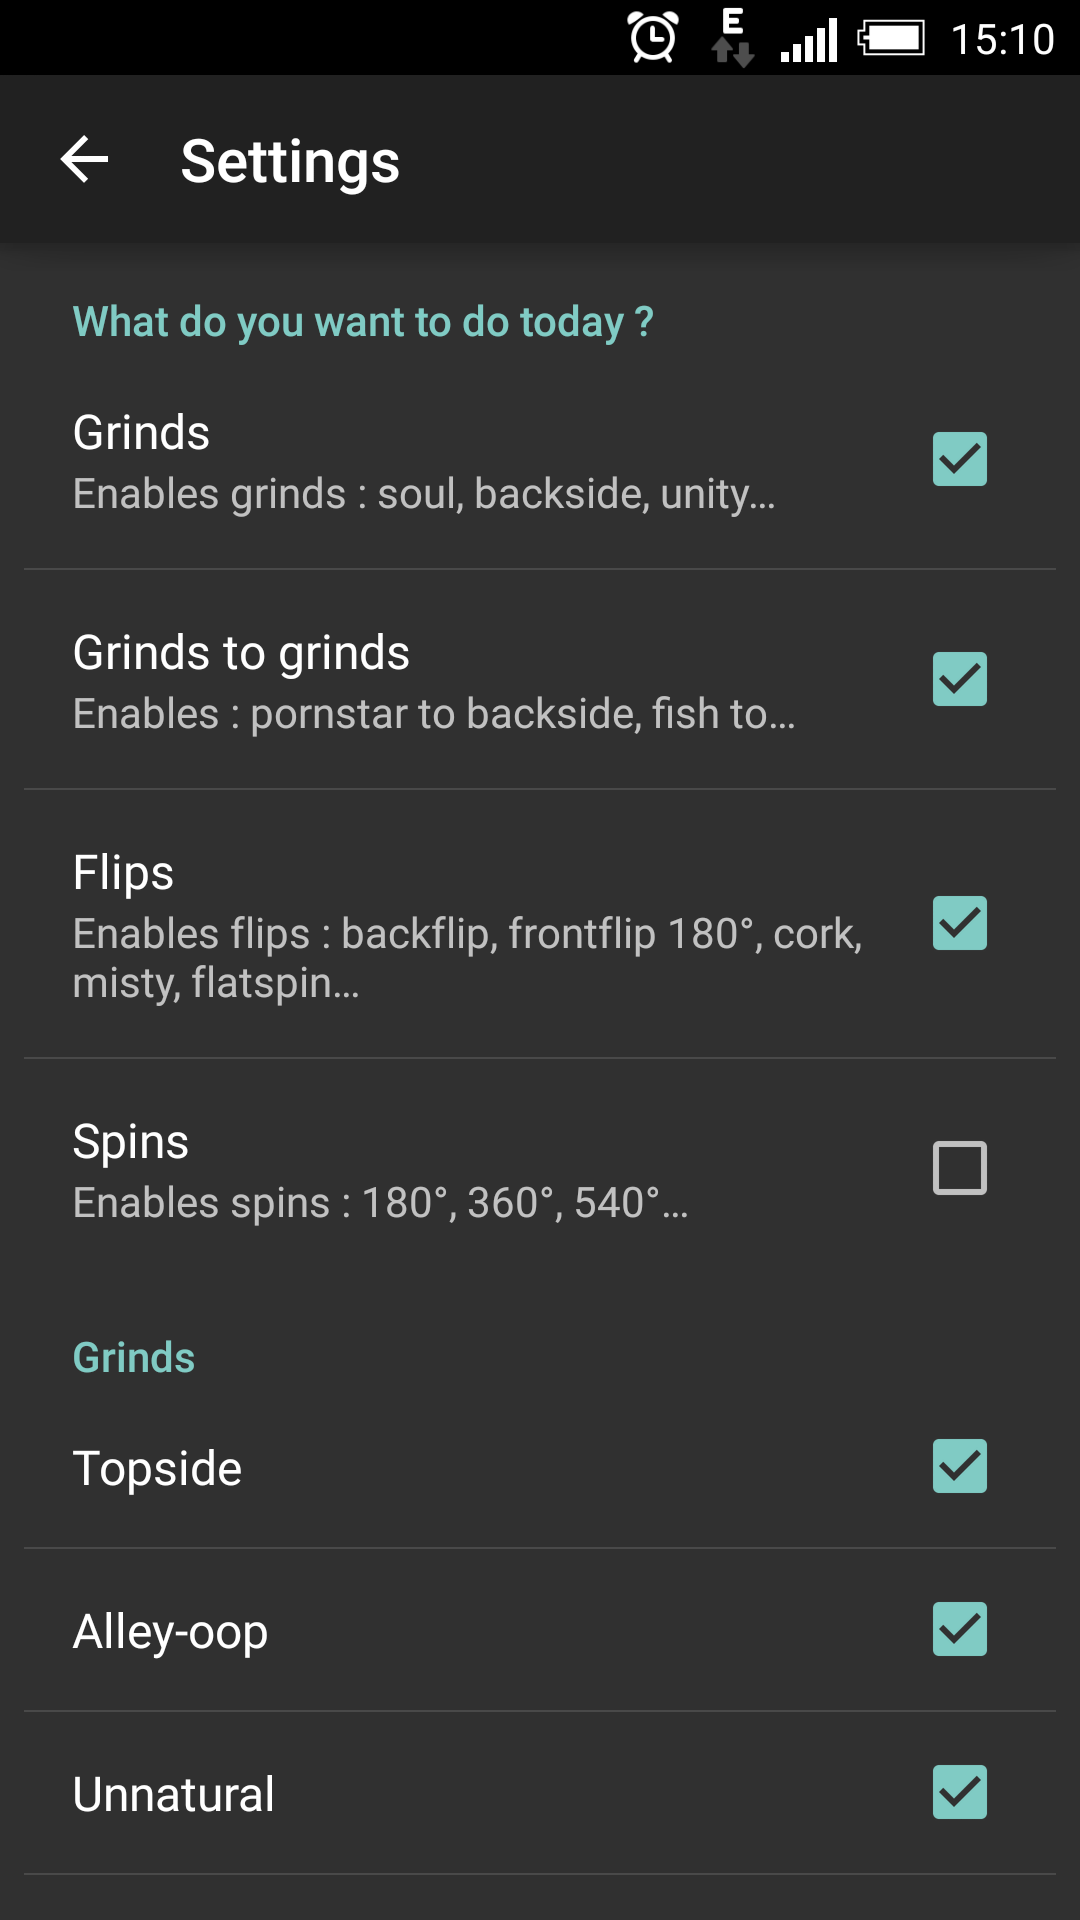
Task: Tap the 15:10 clock in status bar
Action: (x=1002, y=40)
